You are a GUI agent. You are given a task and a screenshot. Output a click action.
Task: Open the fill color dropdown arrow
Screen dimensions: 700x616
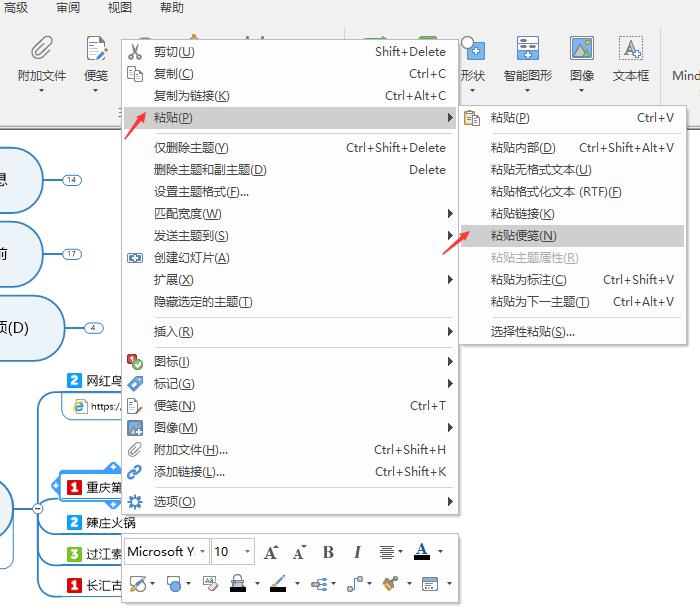(258, 583)
